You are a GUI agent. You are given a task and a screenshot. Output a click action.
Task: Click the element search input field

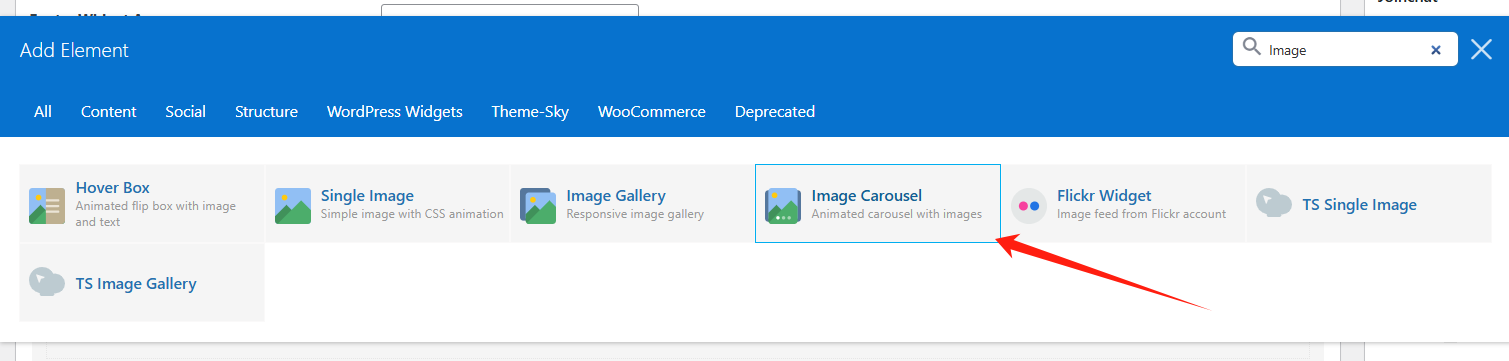1344,49
